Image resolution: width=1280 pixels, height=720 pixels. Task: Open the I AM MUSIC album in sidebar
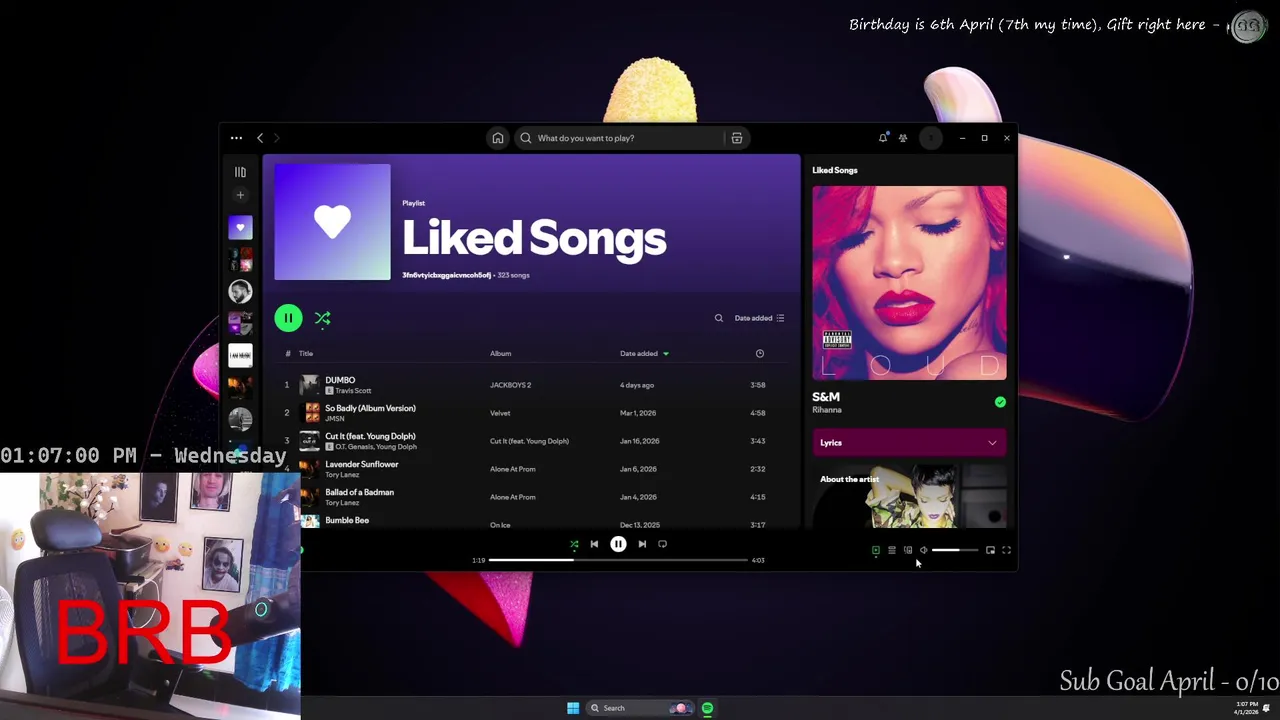pos(240,355)
